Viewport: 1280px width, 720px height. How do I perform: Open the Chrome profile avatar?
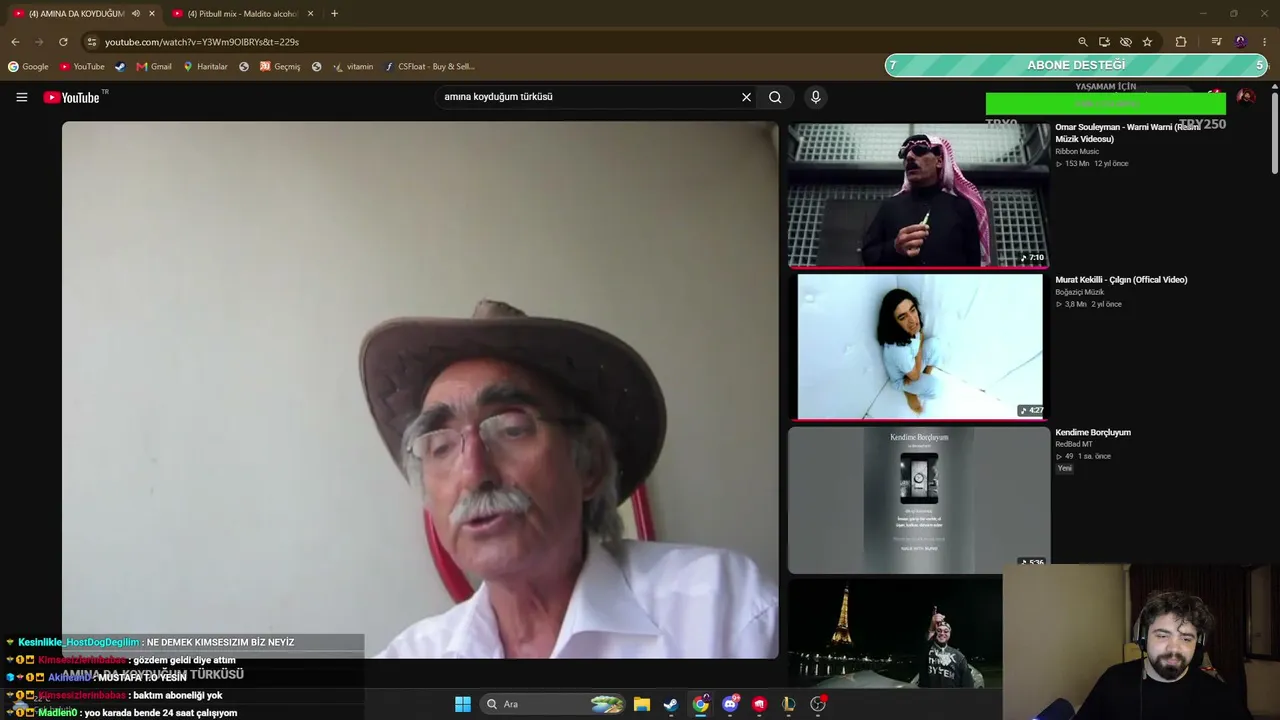[x=1241, y=42]
